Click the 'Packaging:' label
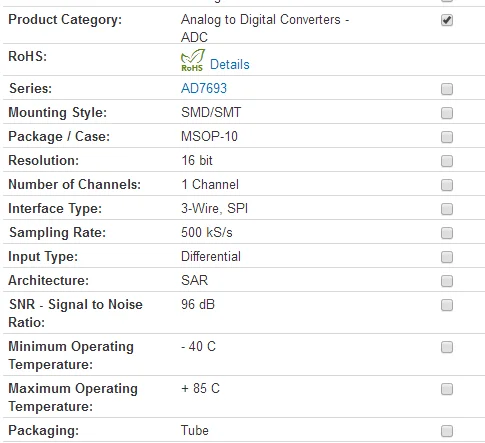This screenshot has height=443, width=485. (x=44, y=431)
